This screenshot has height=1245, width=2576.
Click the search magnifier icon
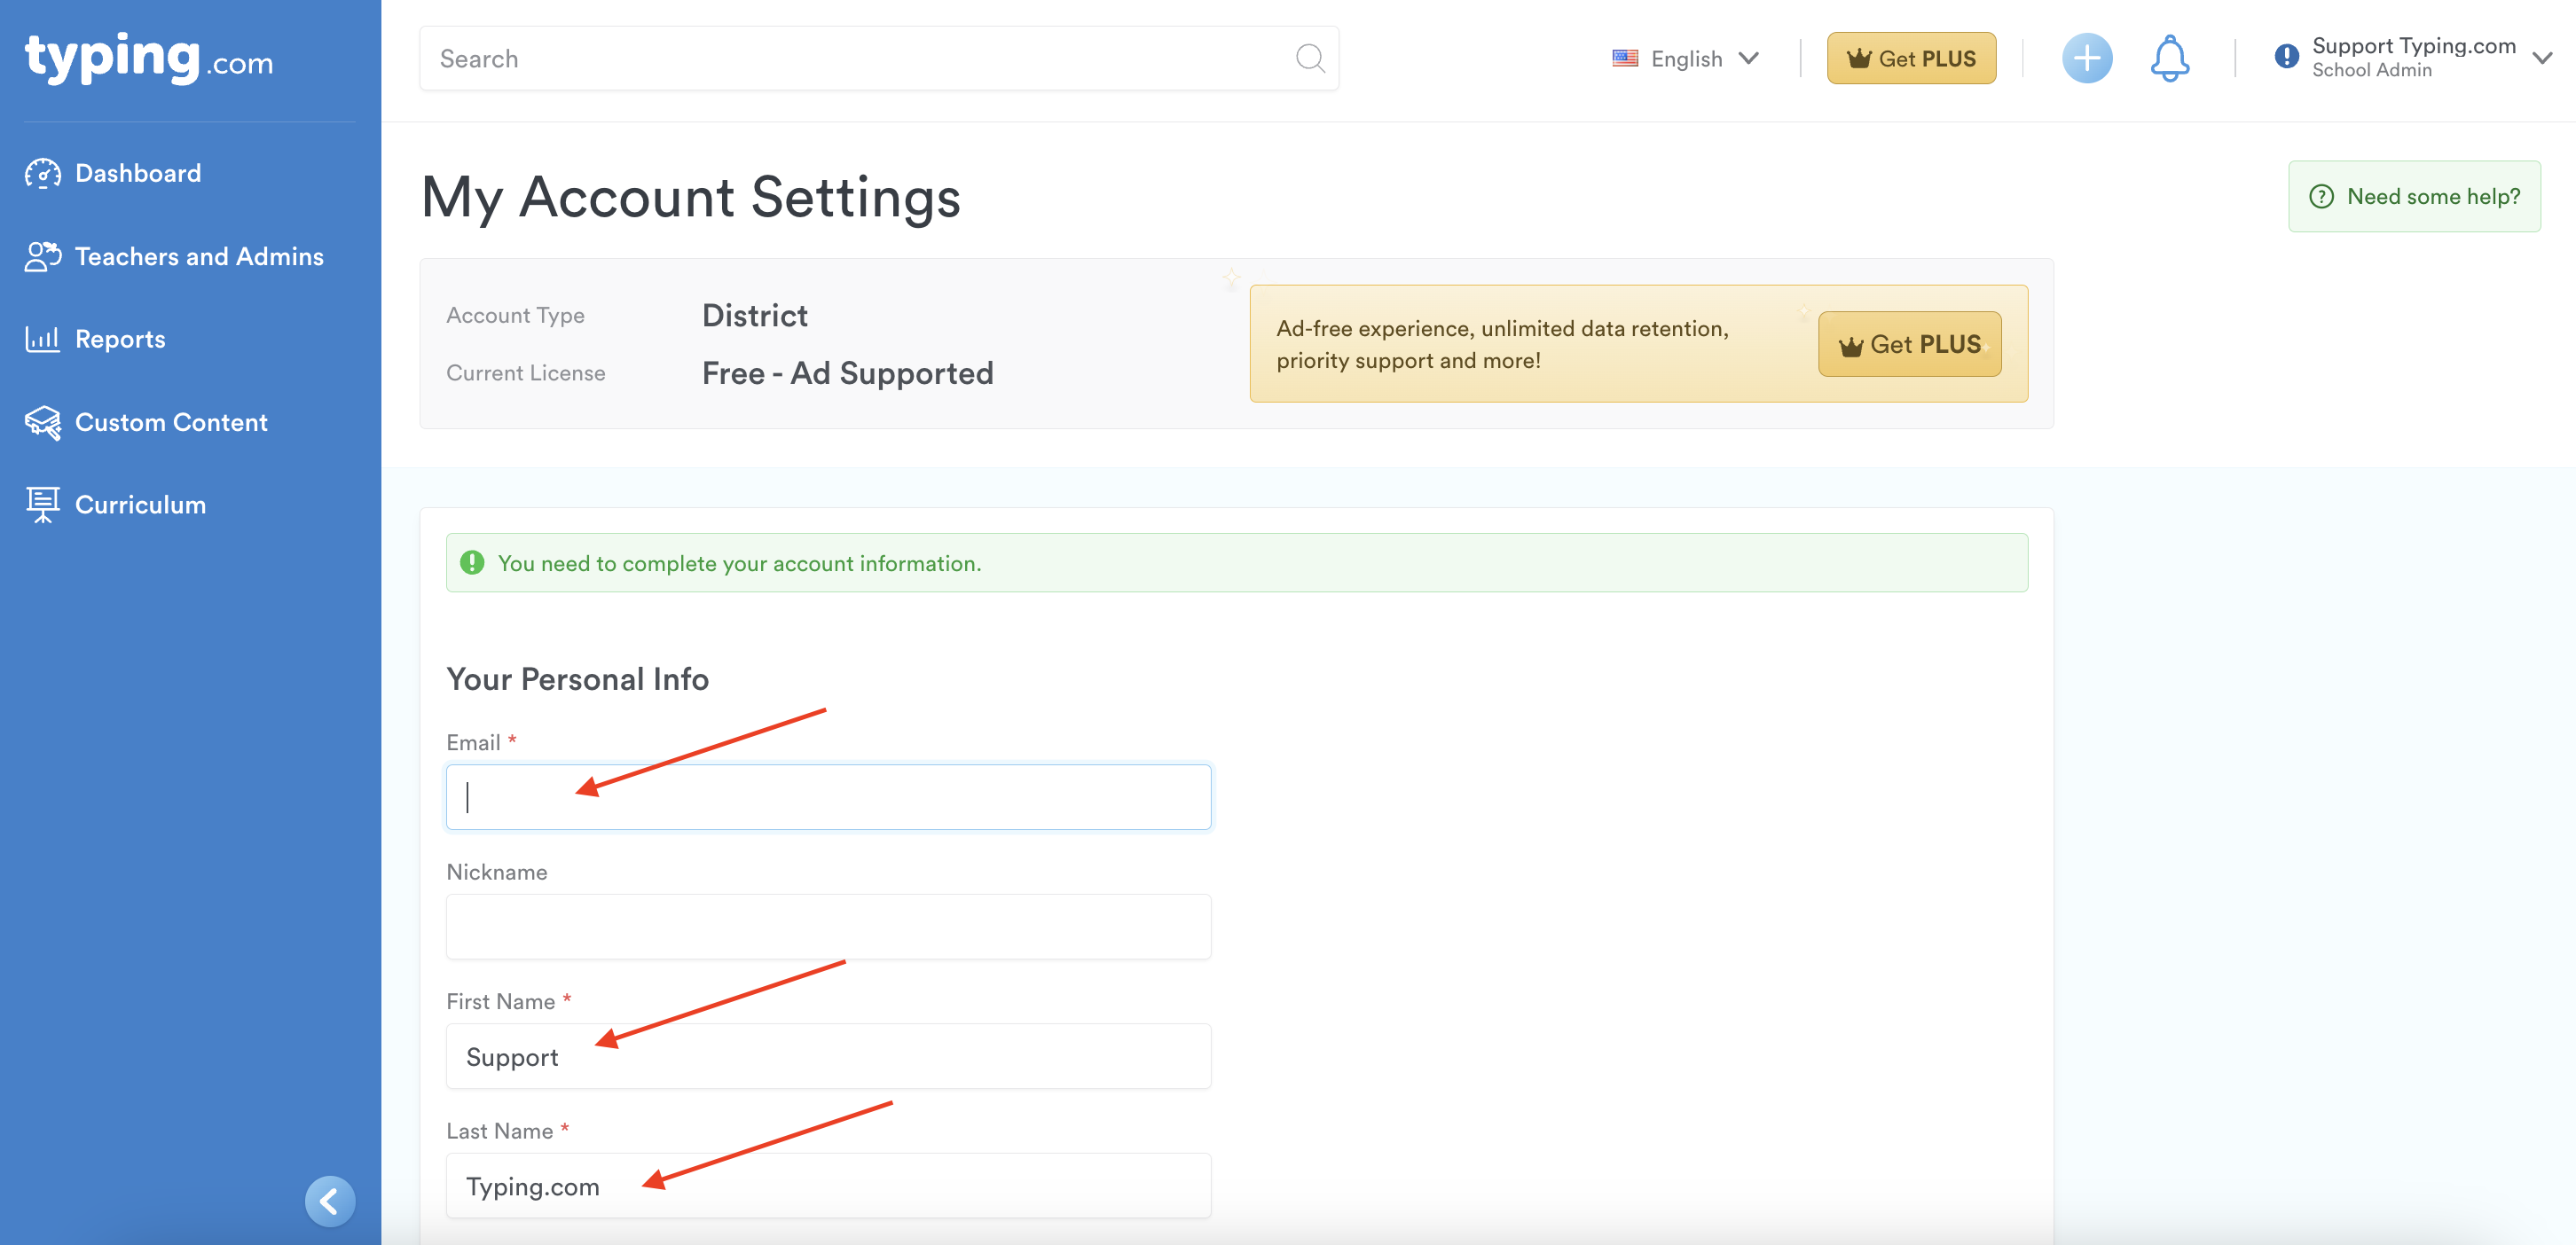1309,58
